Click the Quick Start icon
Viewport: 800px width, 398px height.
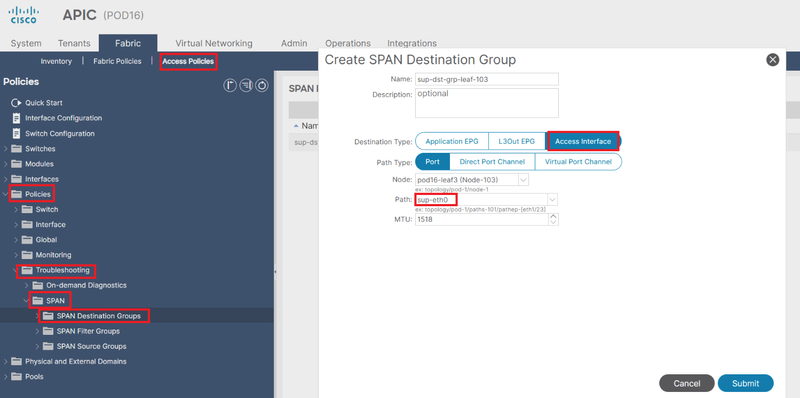(x=16, y=103)
